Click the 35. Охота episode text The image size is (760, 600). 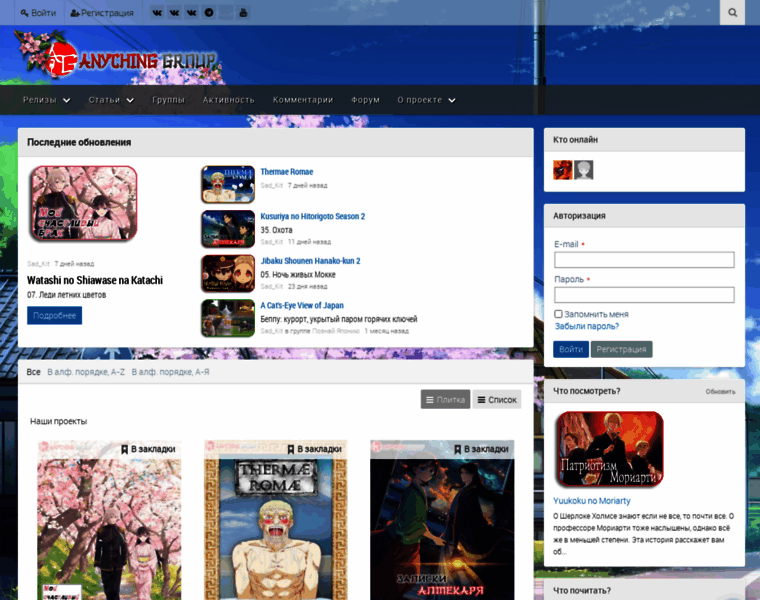coord(276,230)
